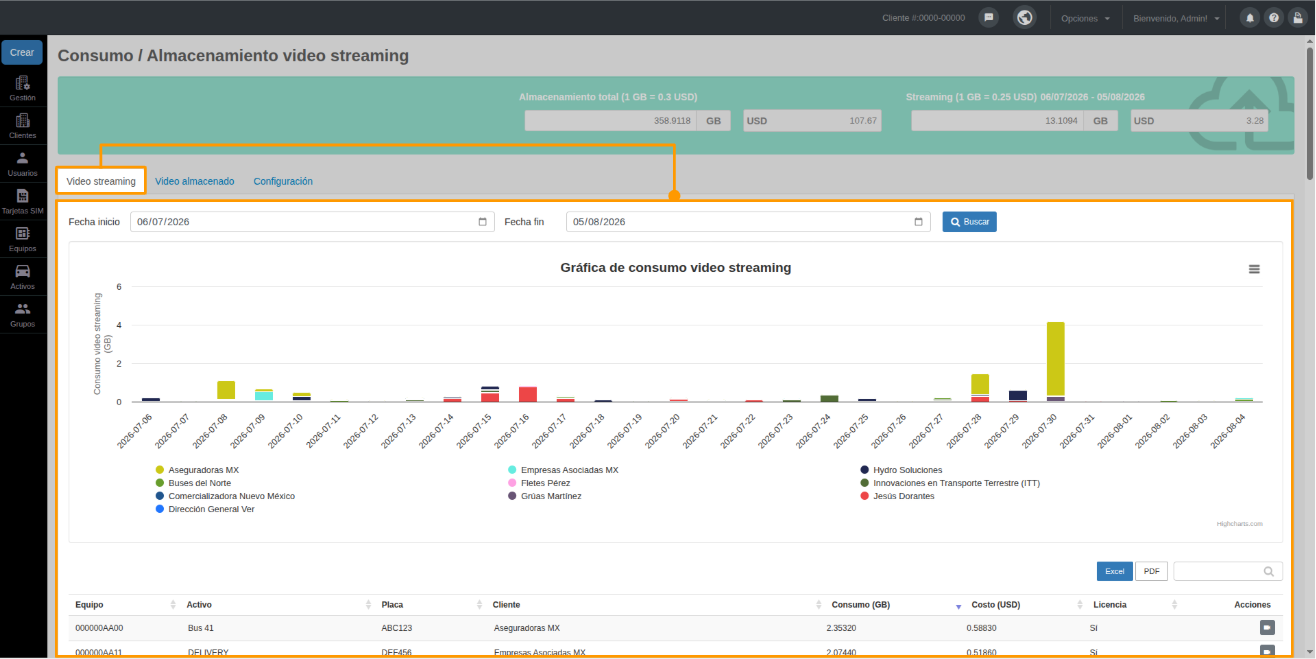Expand the Opciones dropdown
This screenshot has width=1316, height=659.
click(1085, 18)
